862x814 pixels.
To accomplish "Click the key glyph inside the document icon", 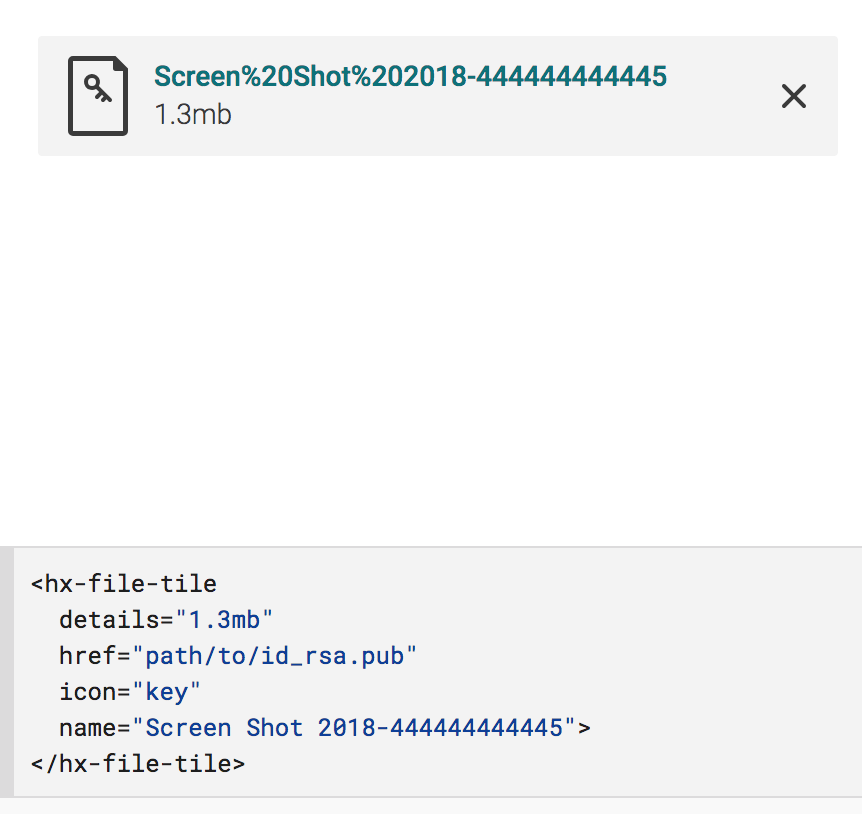I will point(98,88).
